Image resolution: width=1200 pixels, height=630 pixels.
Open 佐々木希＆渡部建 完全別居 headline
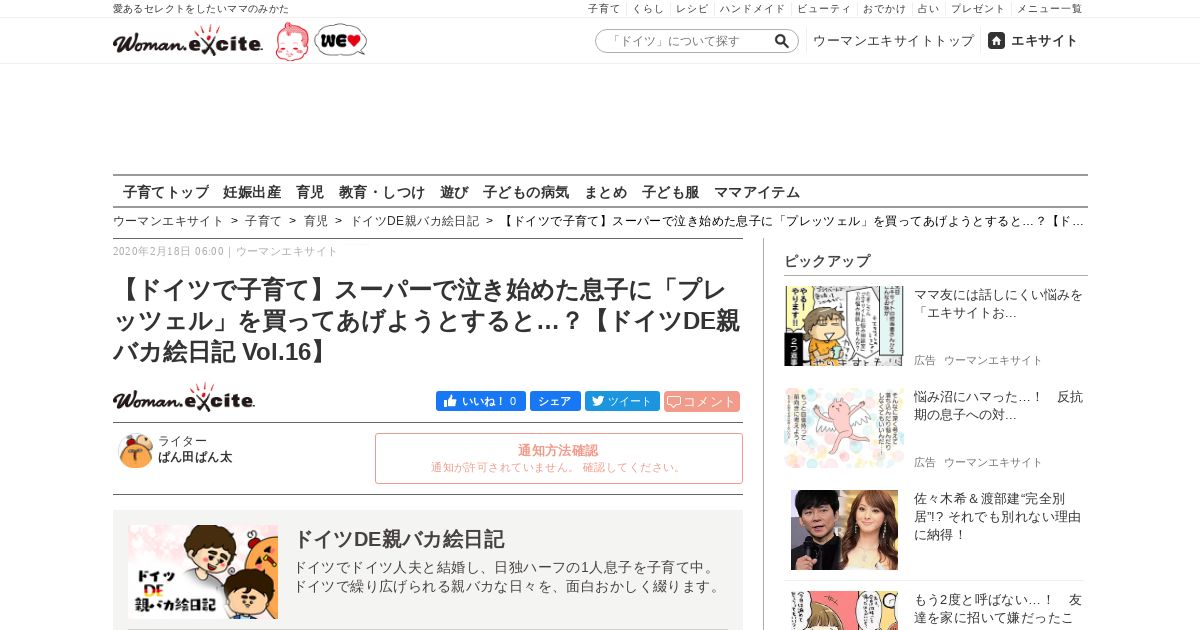998,517
